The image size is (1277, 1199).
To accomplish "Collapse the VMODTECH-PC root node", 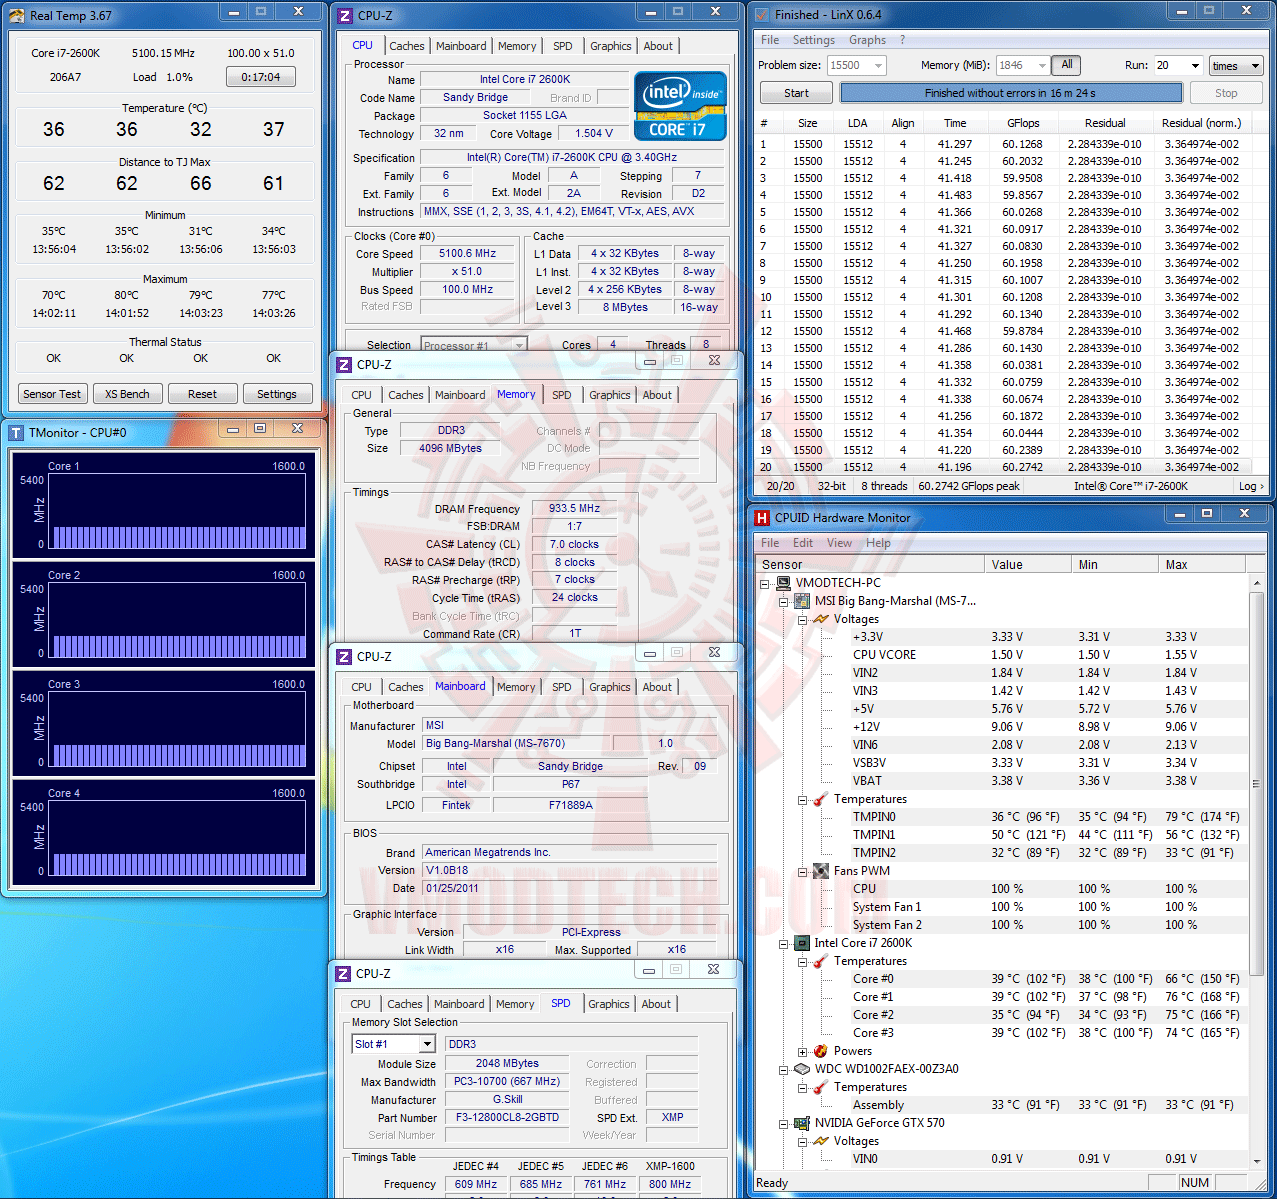I will 765,583.
